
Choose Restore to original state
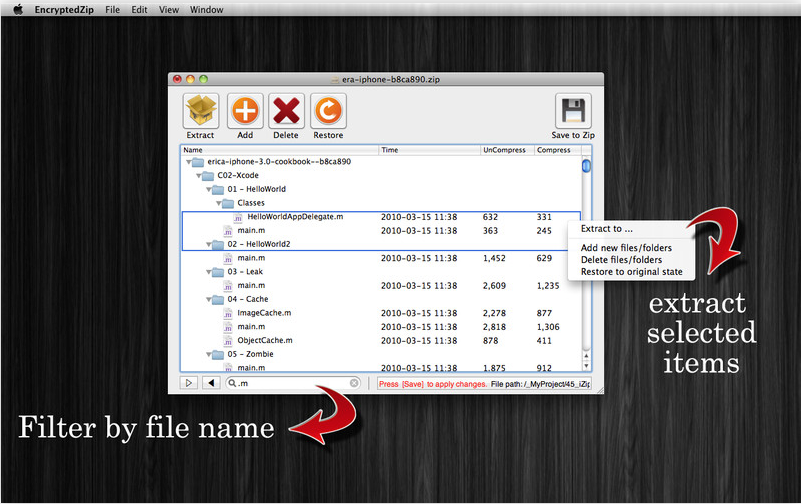tap(631, 272)
